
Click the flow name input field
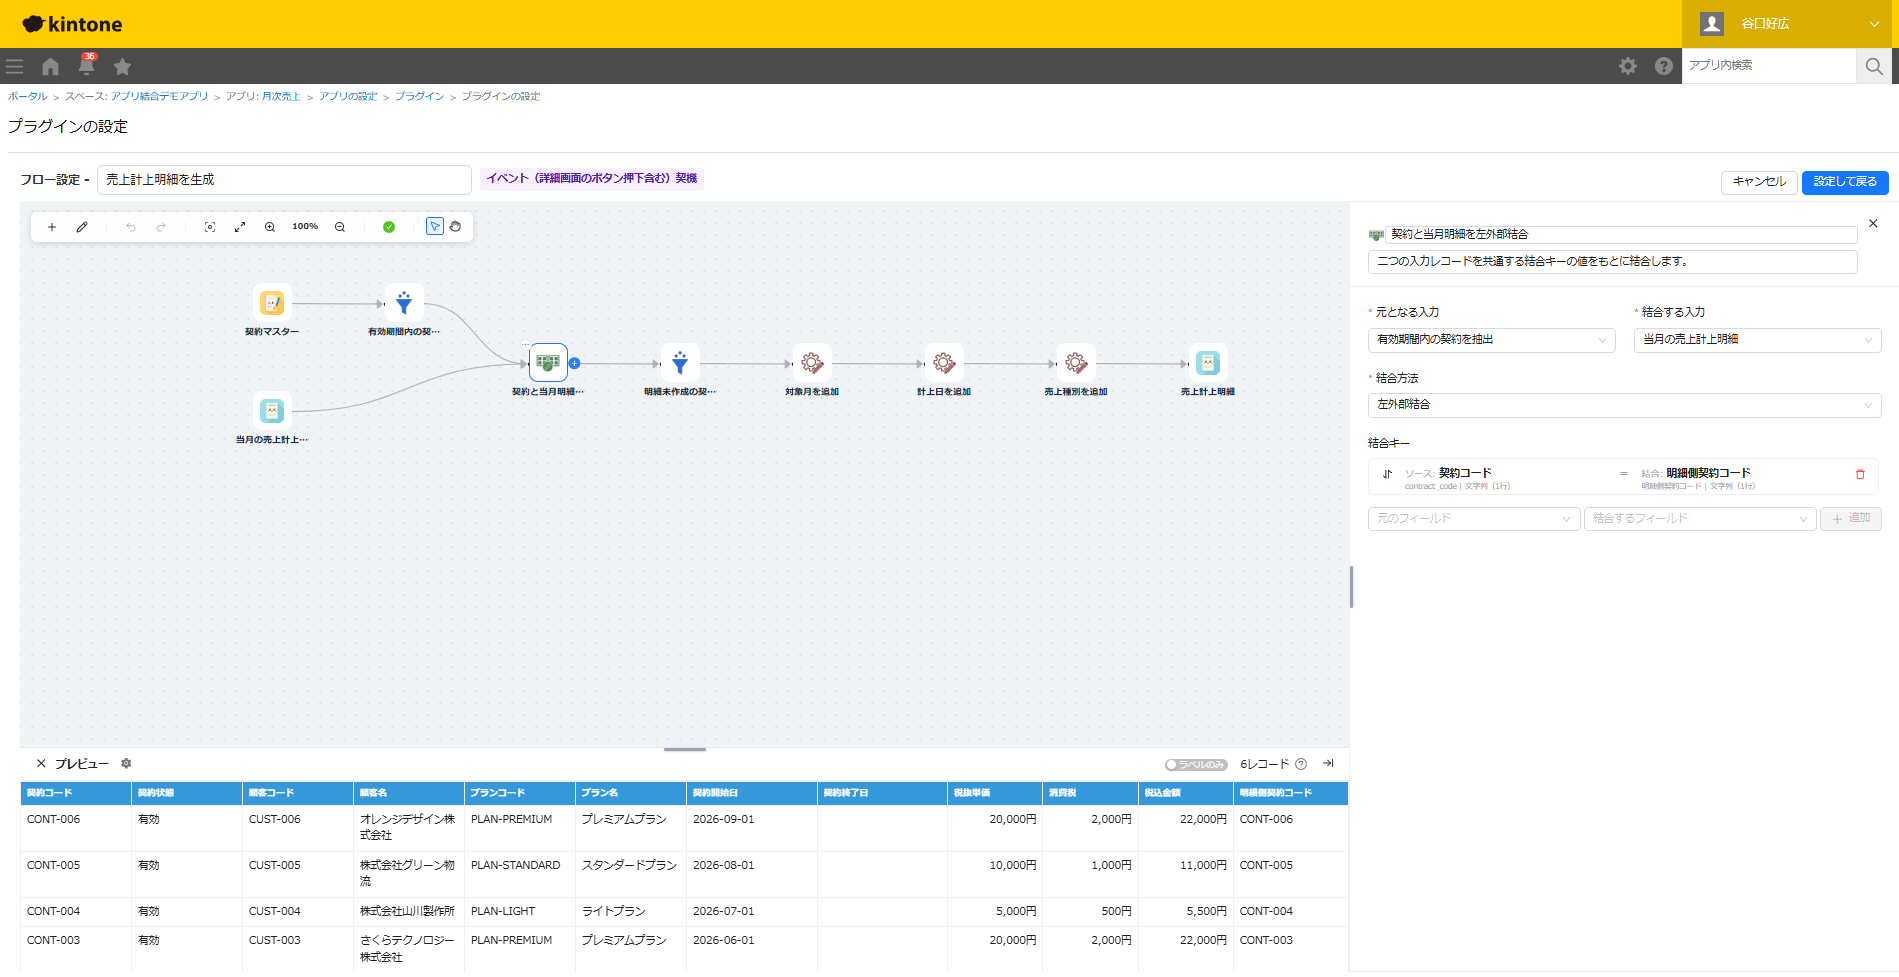[284, 180]
